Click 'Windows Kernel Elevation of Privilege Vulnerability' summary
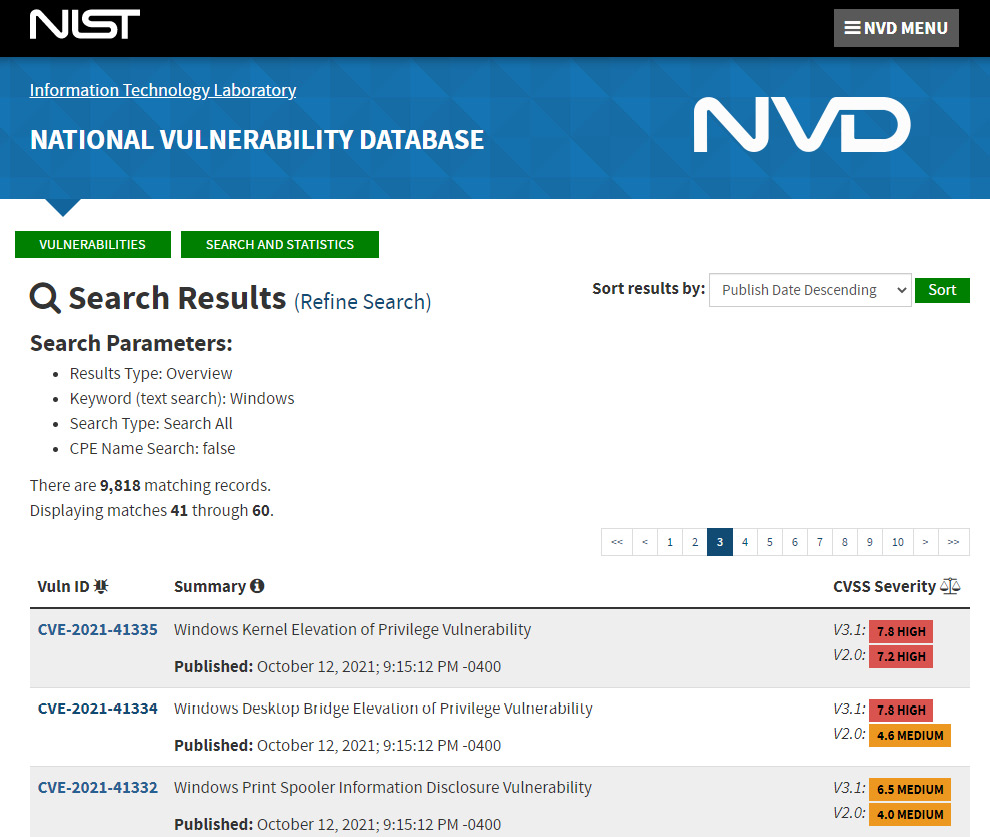The width and height of the screenshot is (990, 837). 352,629
